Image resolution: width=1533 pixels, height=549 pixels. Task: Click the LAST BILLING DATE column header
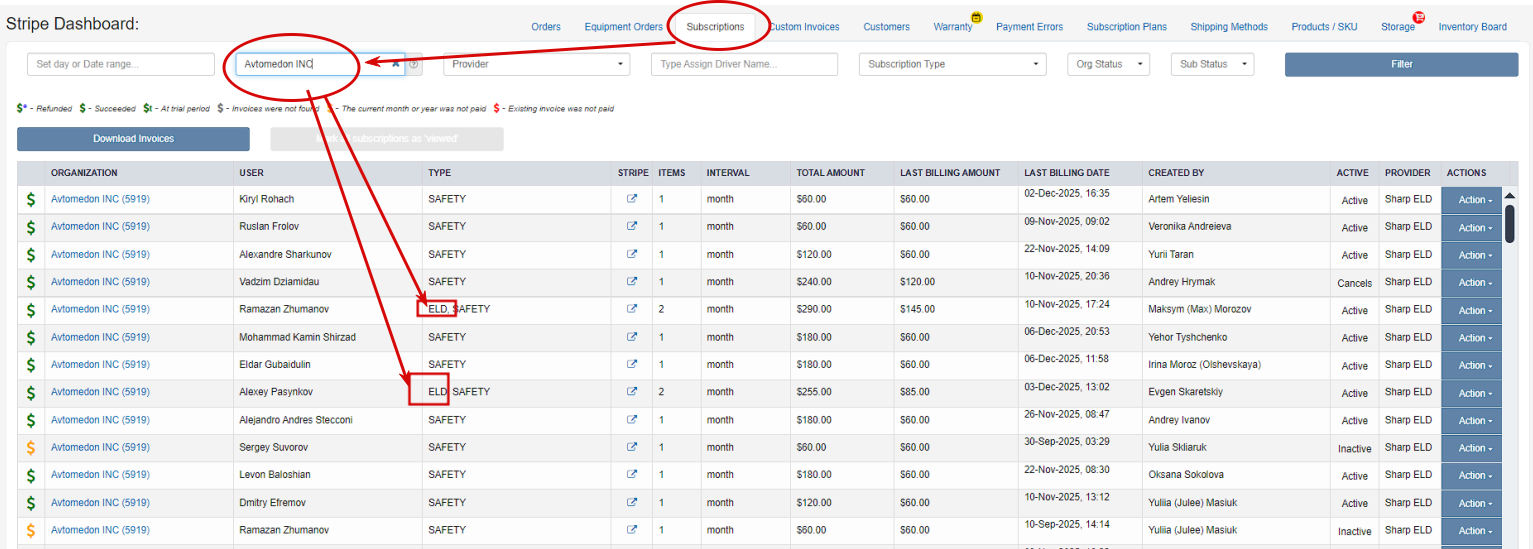click(1067, 173)
